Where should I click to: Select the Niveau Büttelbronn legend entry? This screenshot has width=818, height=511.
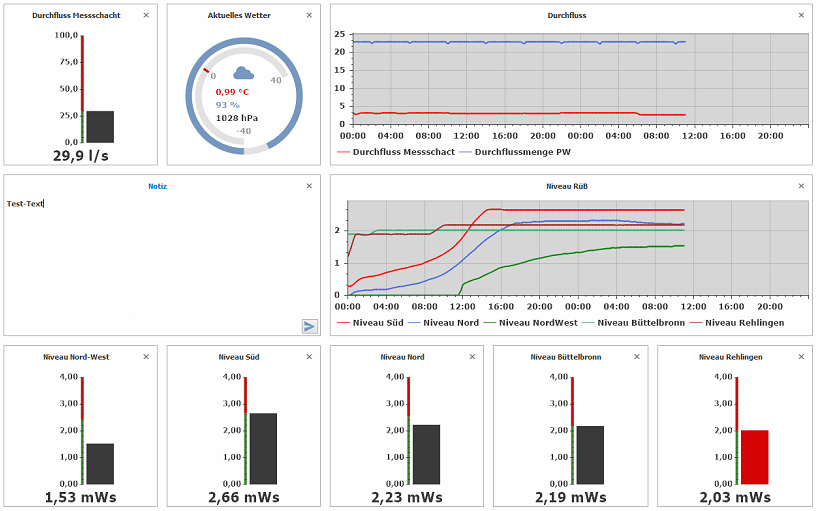(639, 323)
